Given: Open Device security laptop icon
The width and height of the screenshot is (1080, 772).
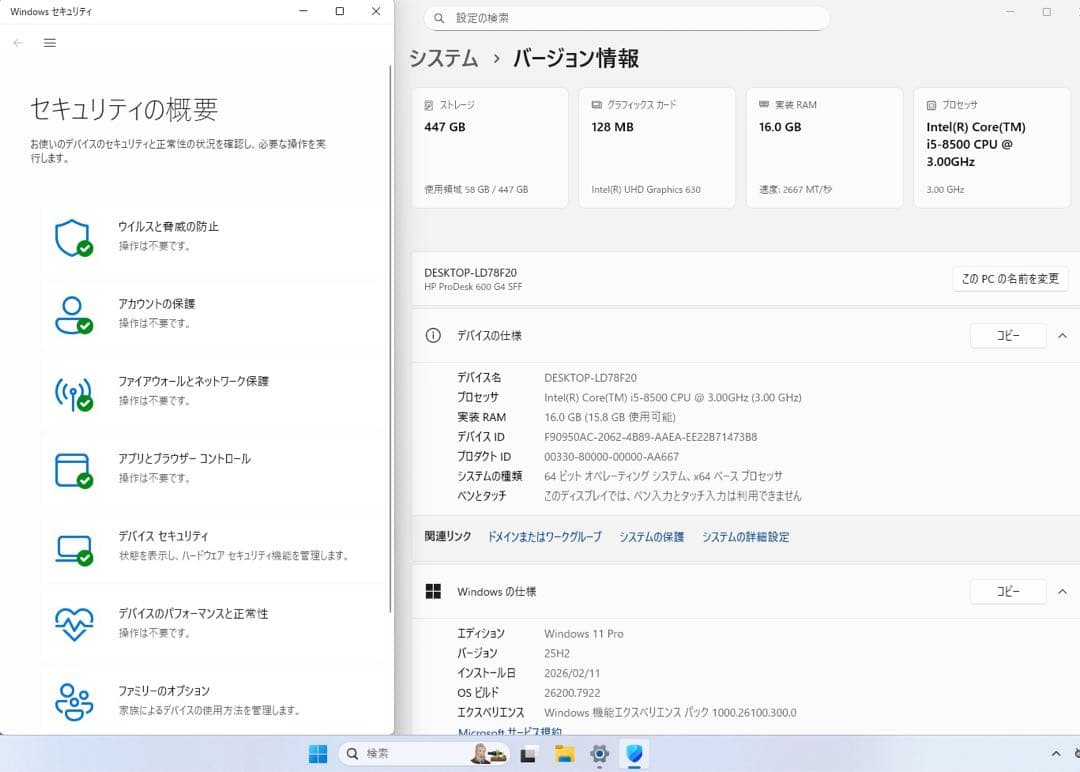Looking at the screenshot, I should (x=74, y=550).
